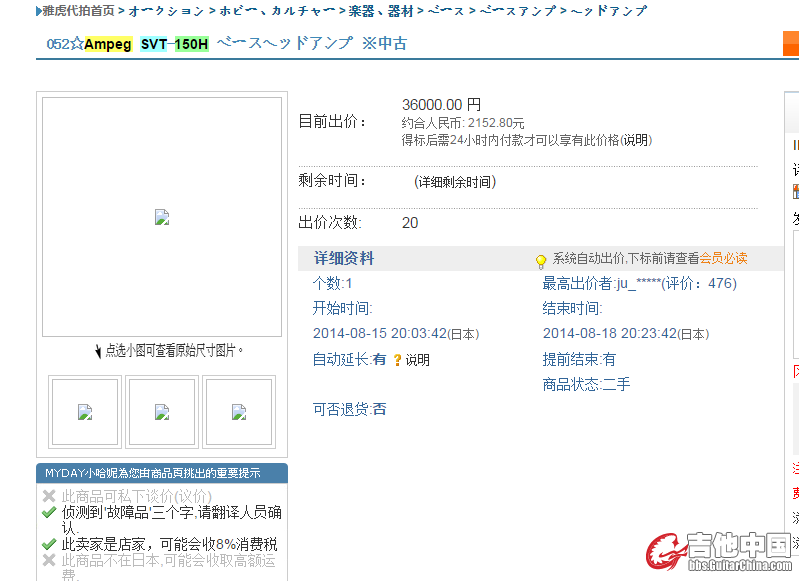Click the 商品状态:二手 text
The width and height of the screenshot is (799, 581).
(586, 384)
